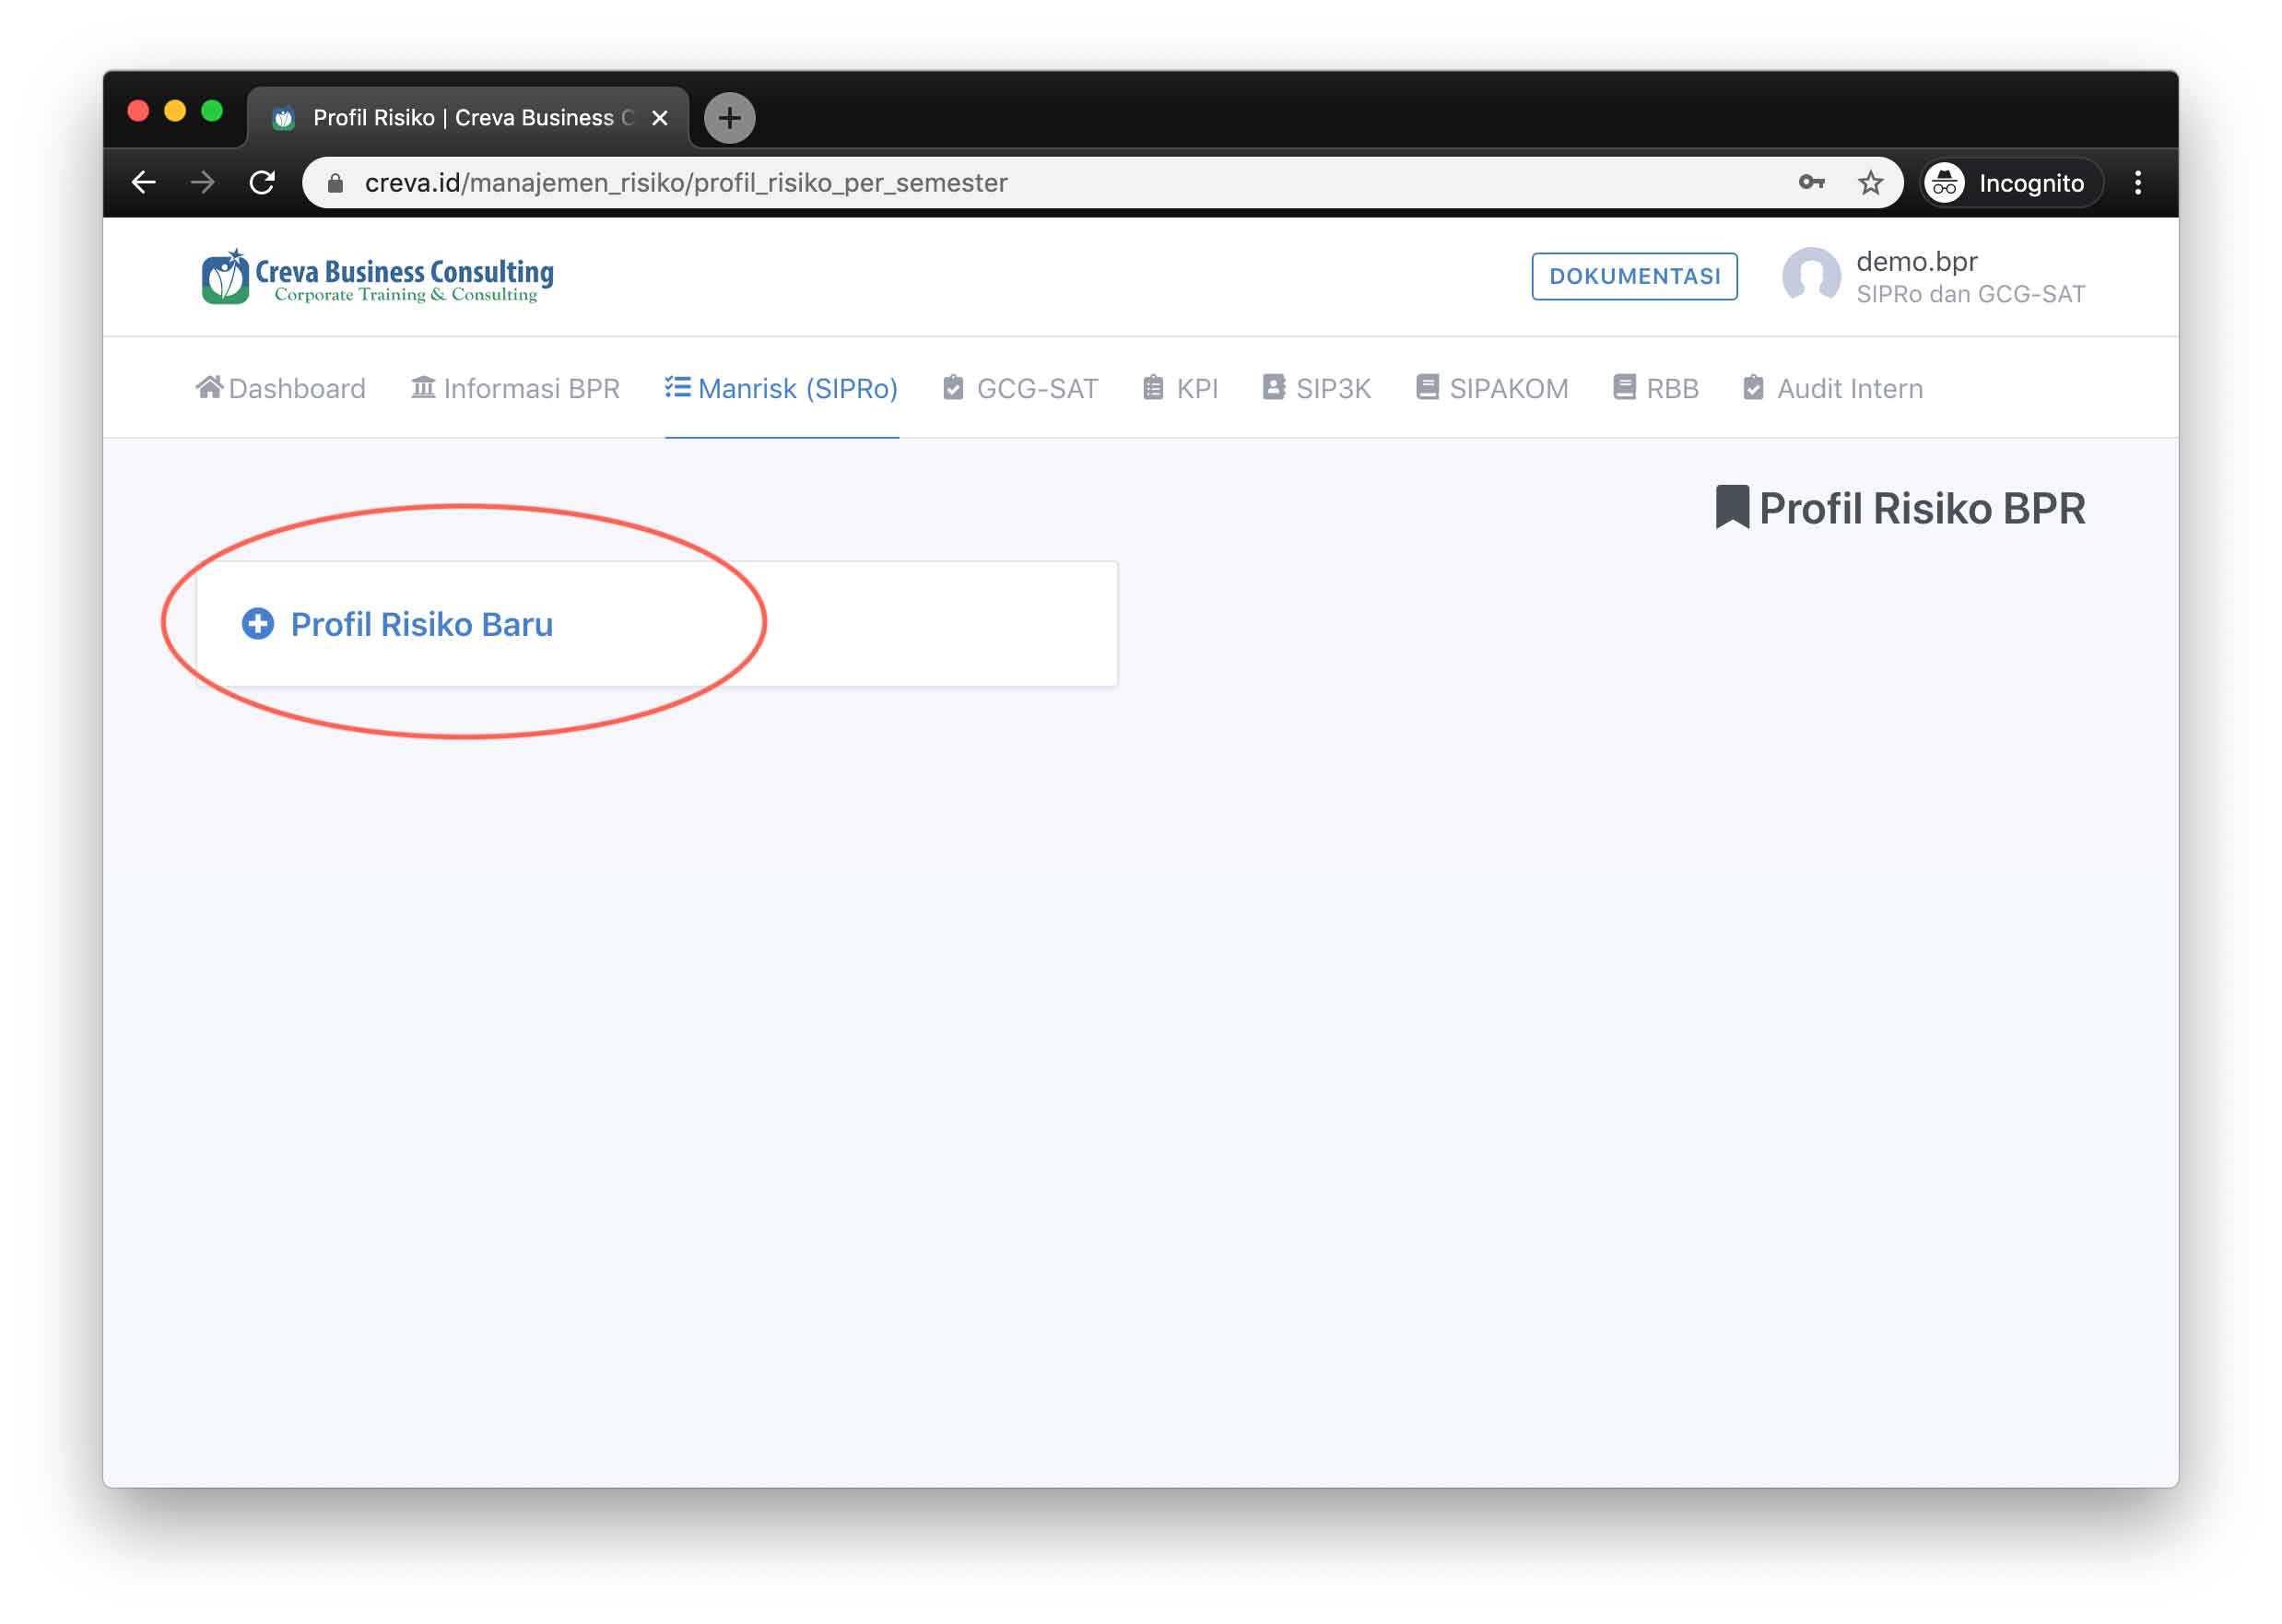
Task: Click the Creva Business Consulting logo
Action: (x=377, y=277)
